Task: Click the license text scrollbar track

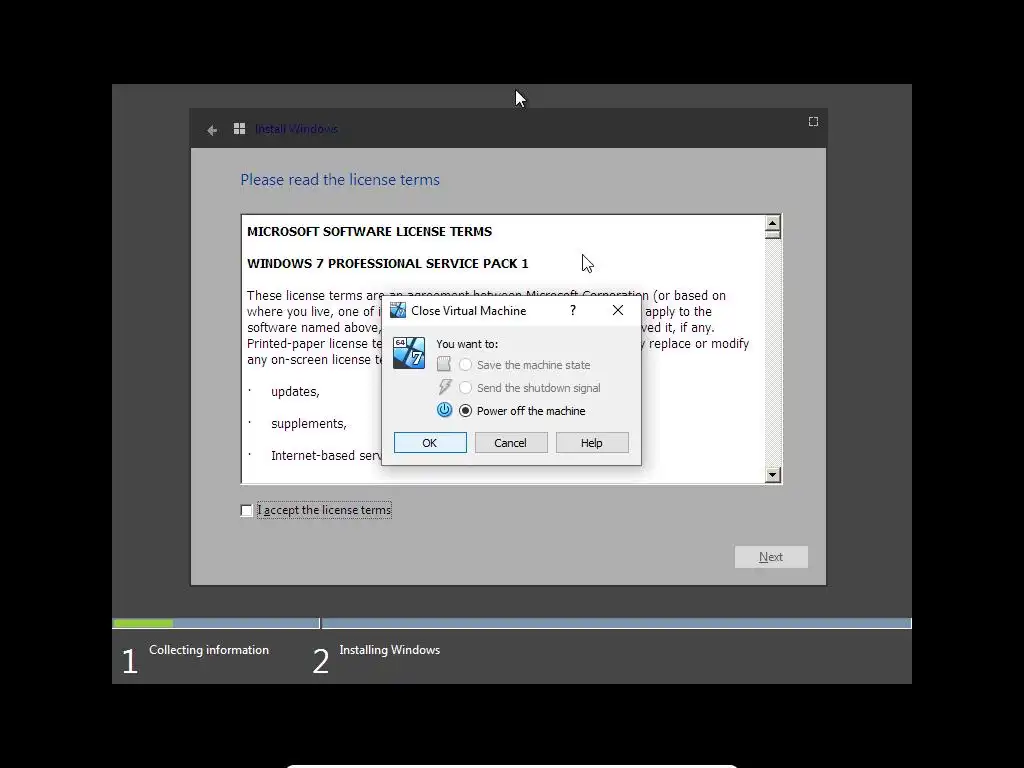Action: pos(773,353)
